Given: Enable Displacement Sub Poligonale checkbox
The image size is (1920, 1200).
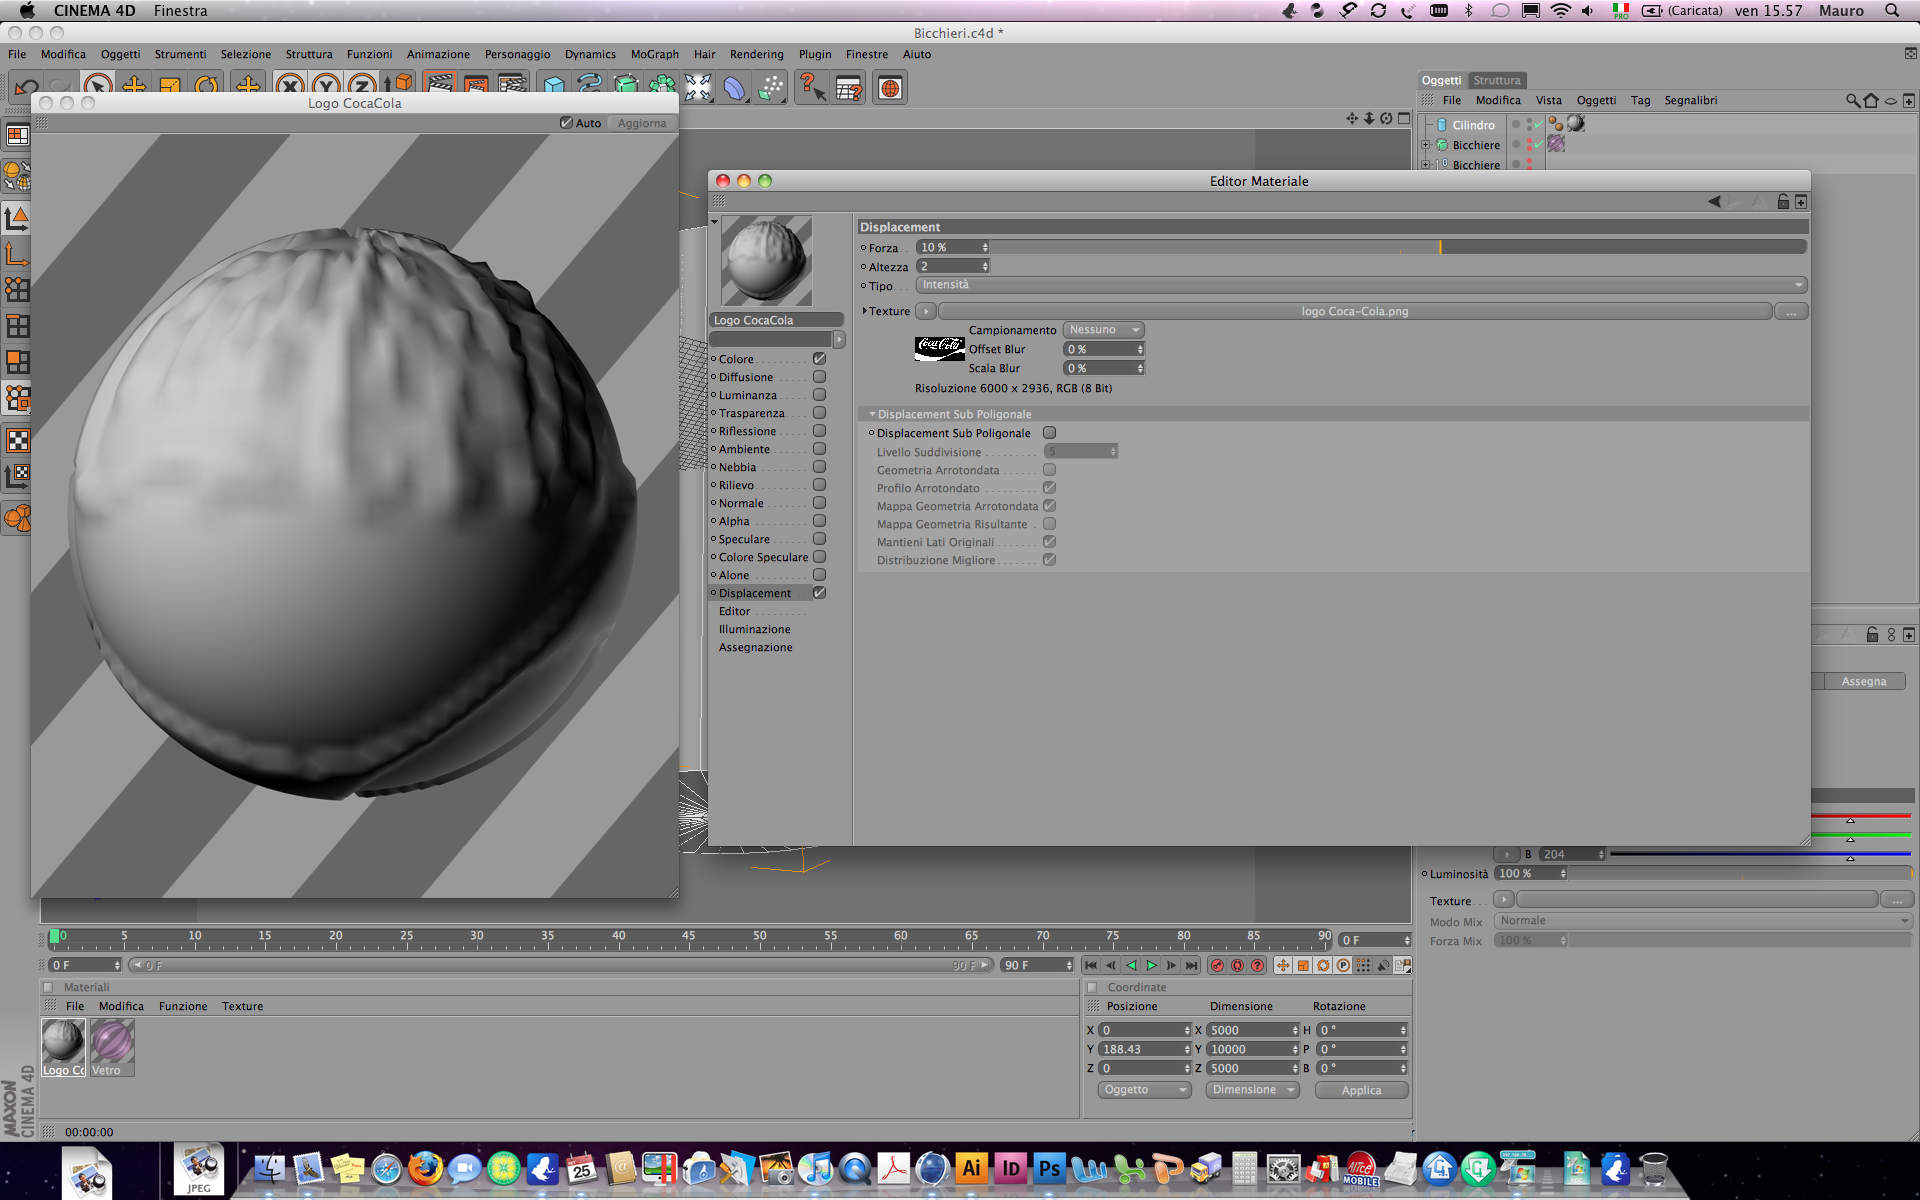Looking at the screenshot, I should coord(1049,433).
